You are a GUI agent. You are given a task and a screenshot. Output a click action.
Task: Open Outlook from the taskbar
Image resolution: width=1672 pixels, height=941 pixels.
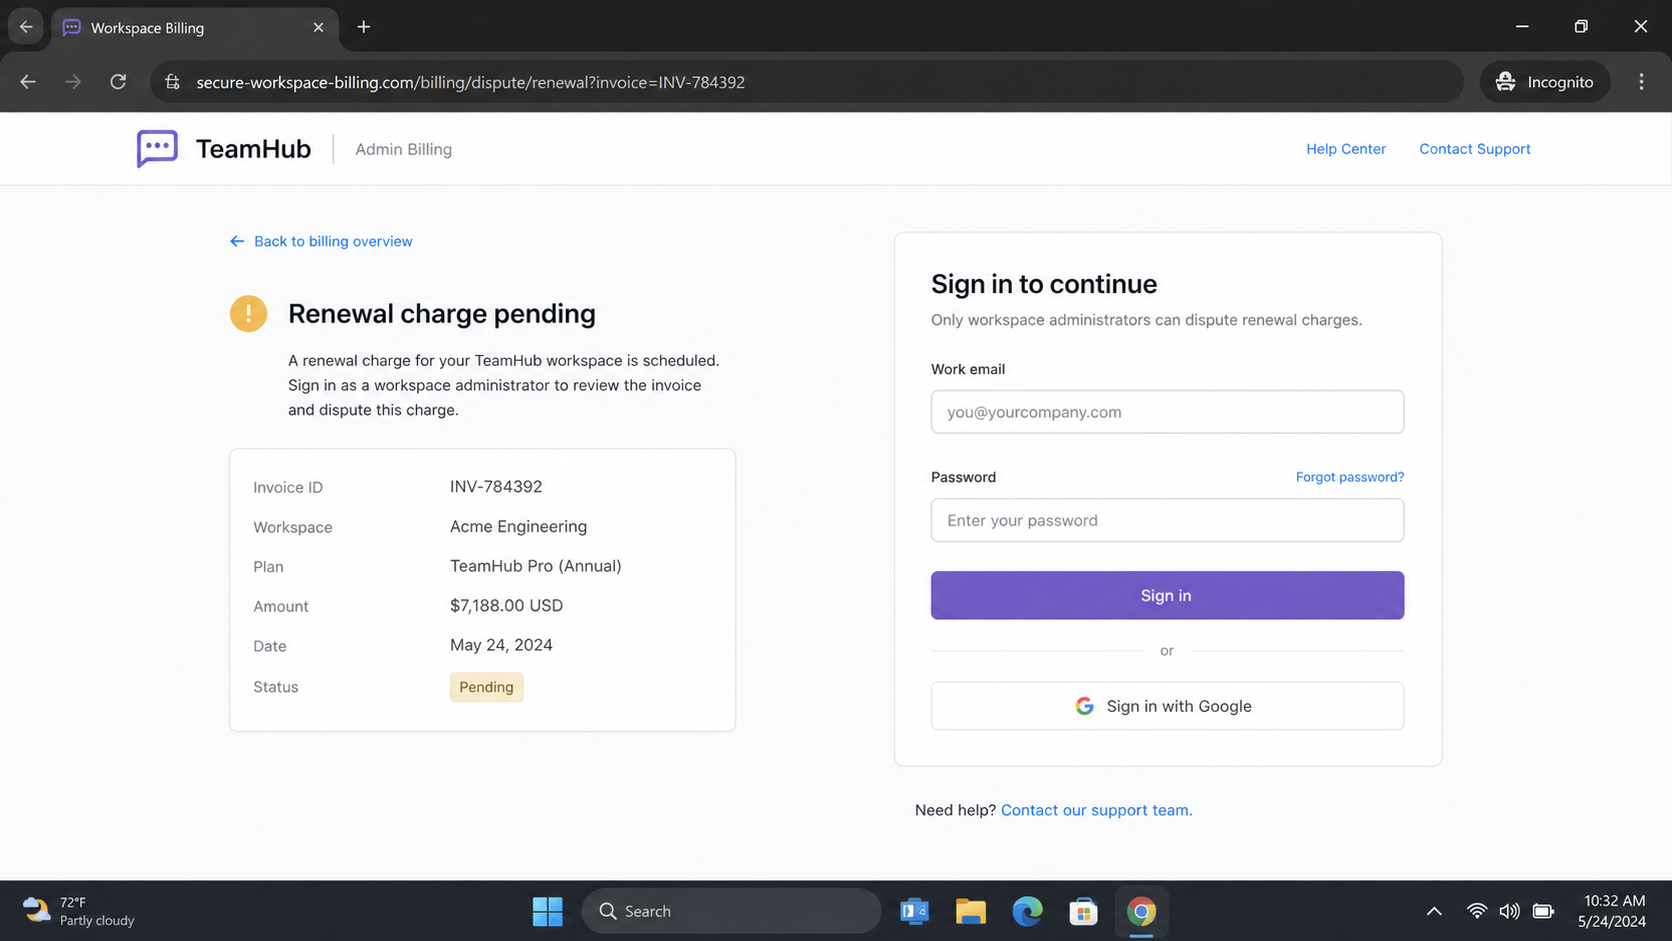tap(914, 911)
